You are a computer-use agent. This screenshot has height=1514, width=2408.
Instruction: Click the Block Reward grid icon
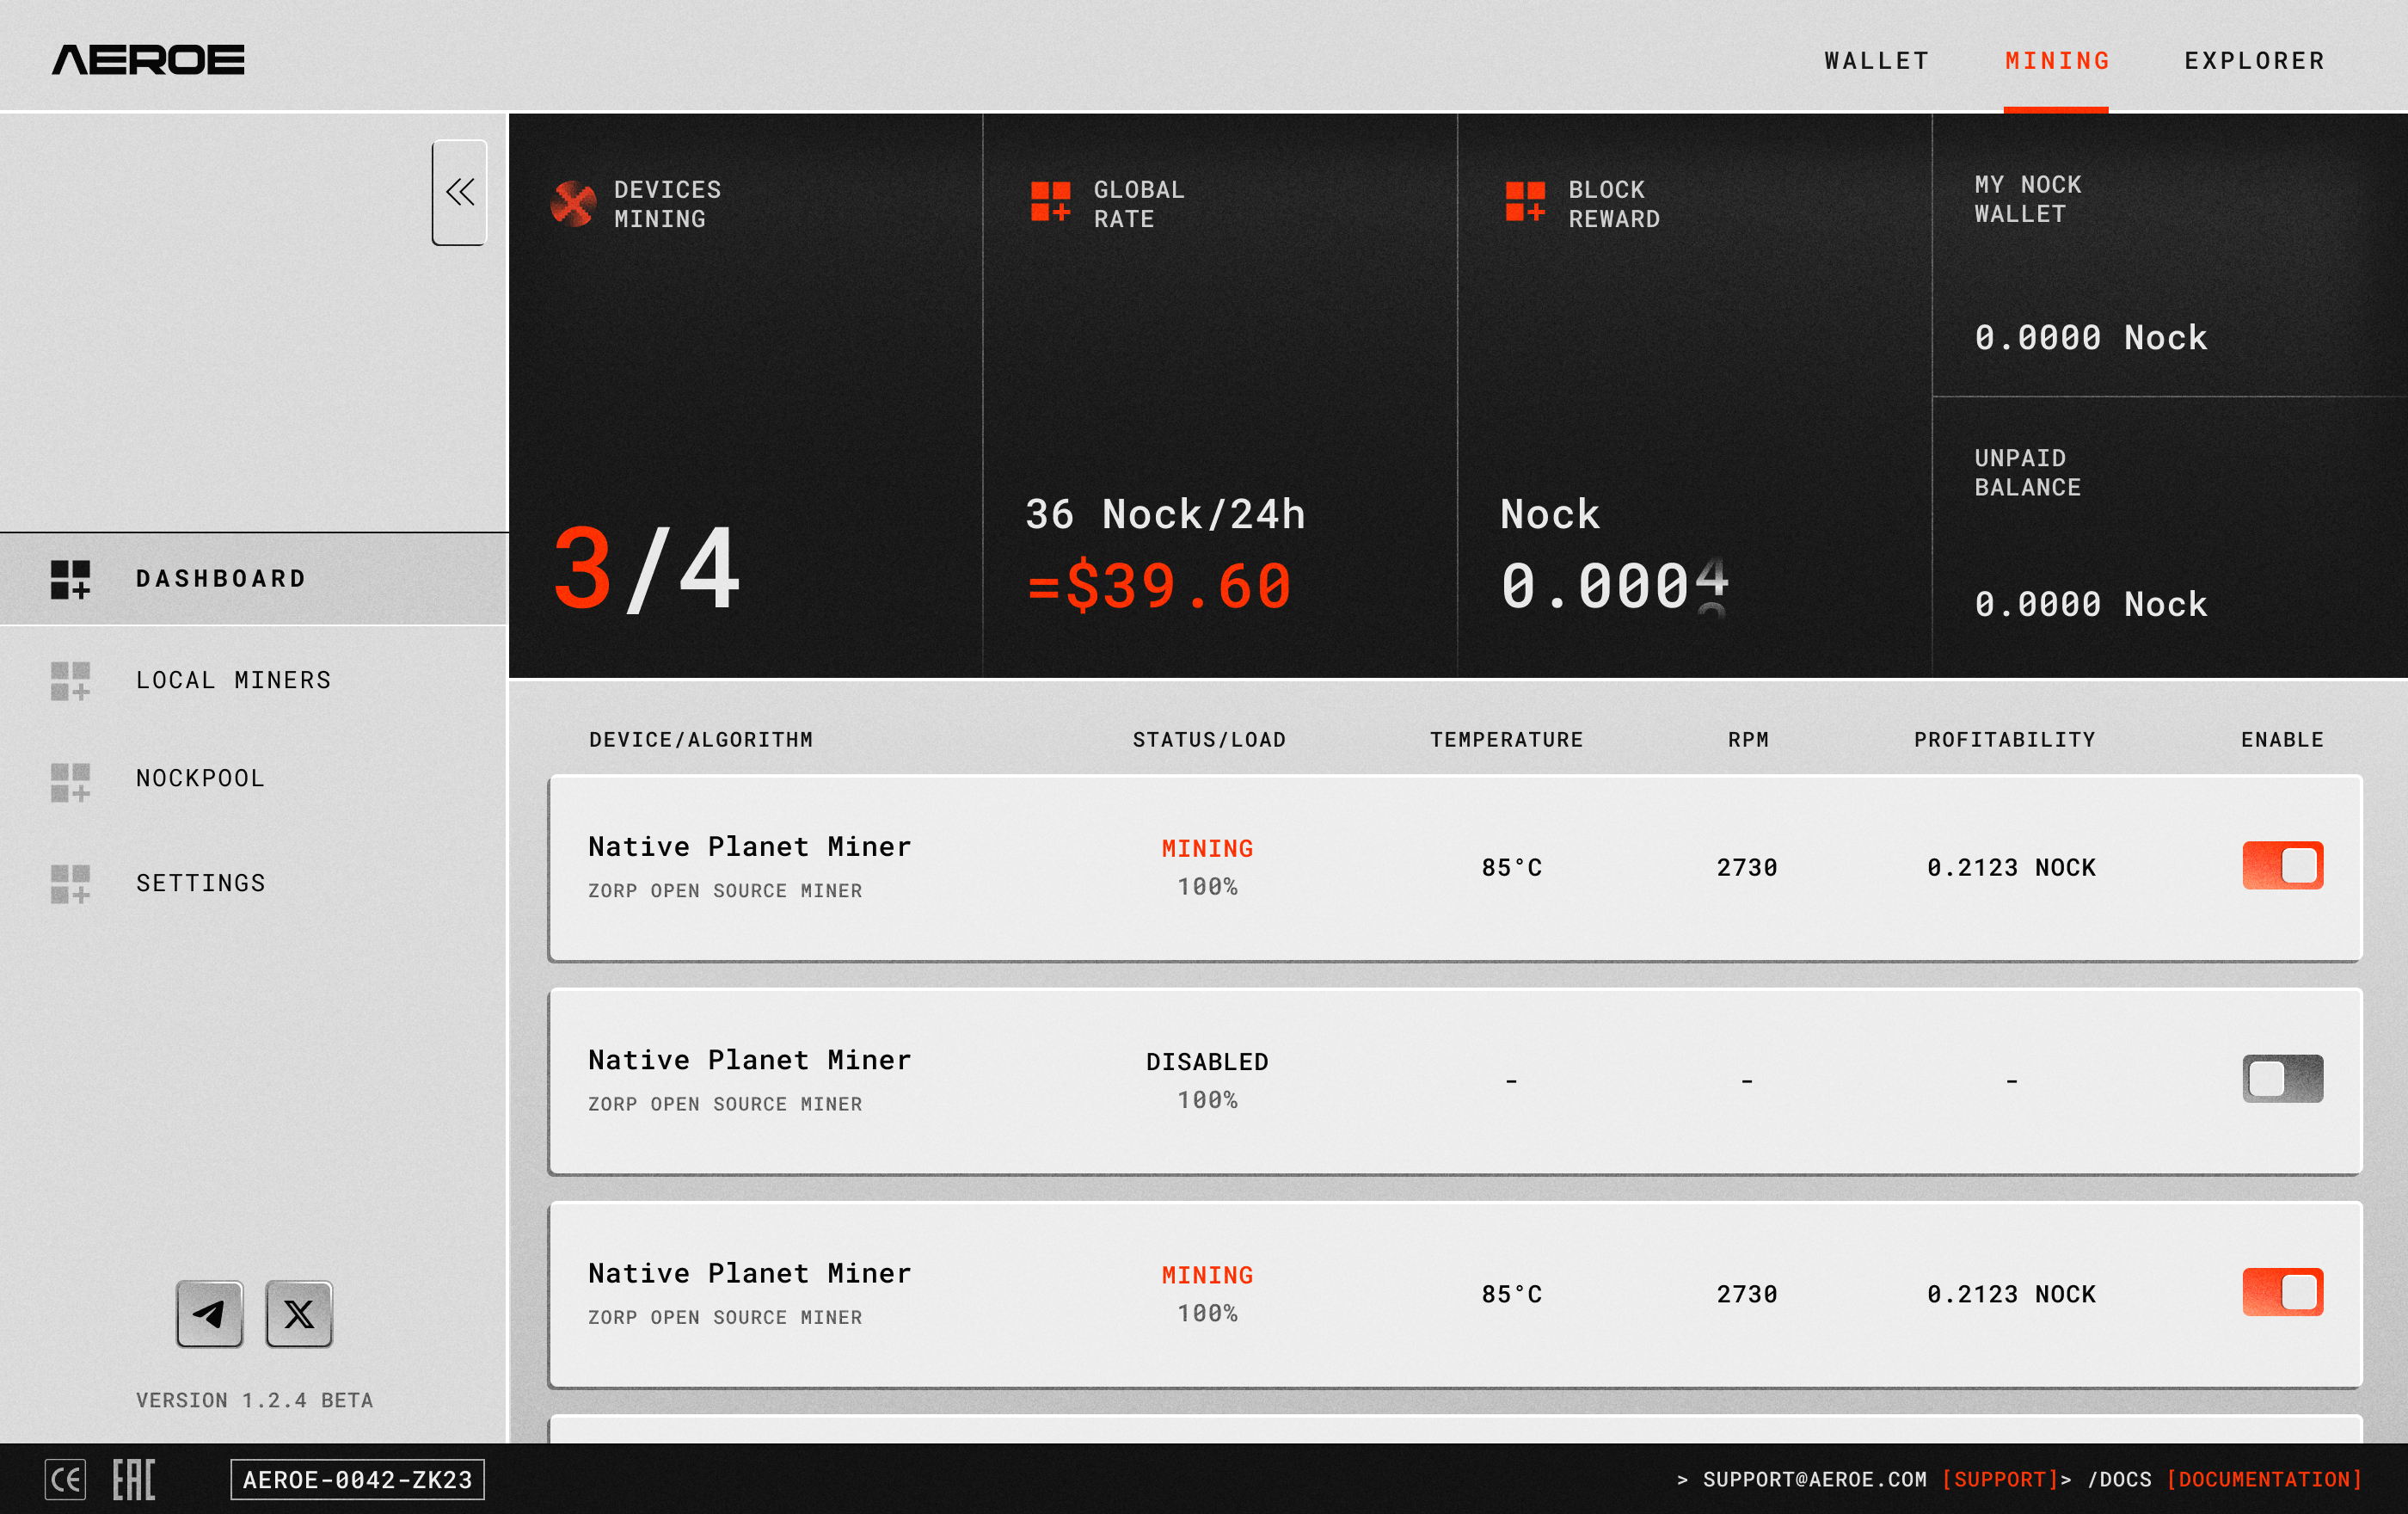pyautogui.click(x=1525, y=201)
